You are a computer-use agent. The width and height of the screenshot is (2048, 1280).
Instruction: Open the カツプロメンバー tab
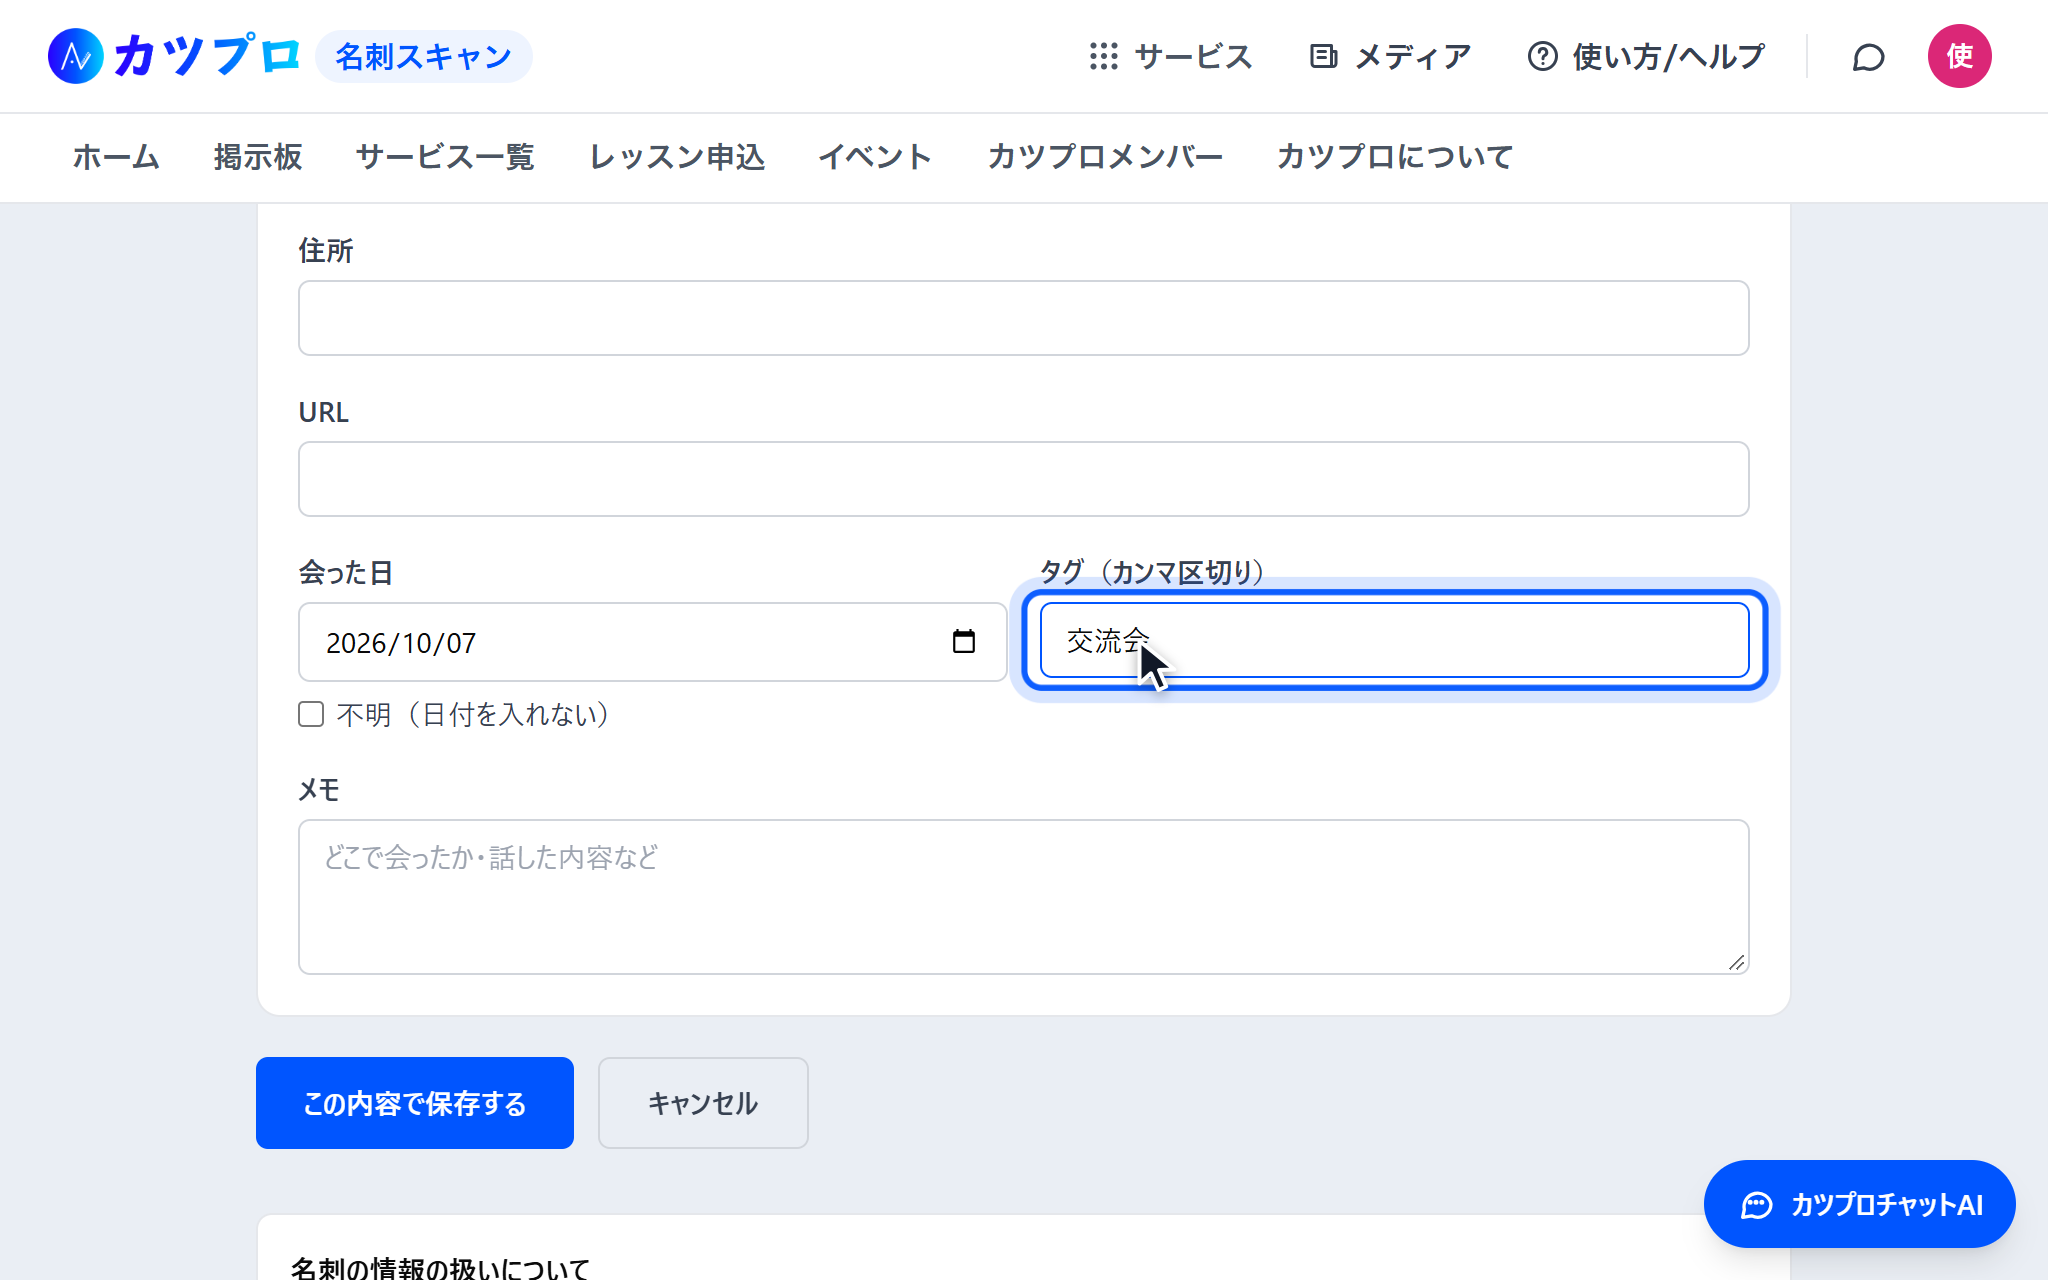[1105, 157]
